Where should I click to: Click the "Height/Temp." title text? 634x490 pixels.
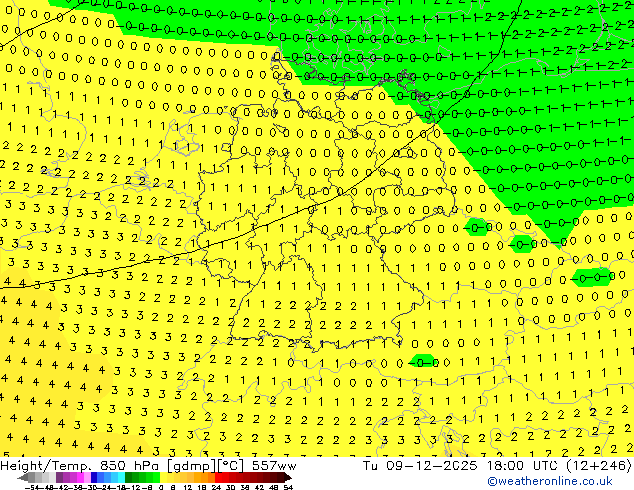pos(47,466)
